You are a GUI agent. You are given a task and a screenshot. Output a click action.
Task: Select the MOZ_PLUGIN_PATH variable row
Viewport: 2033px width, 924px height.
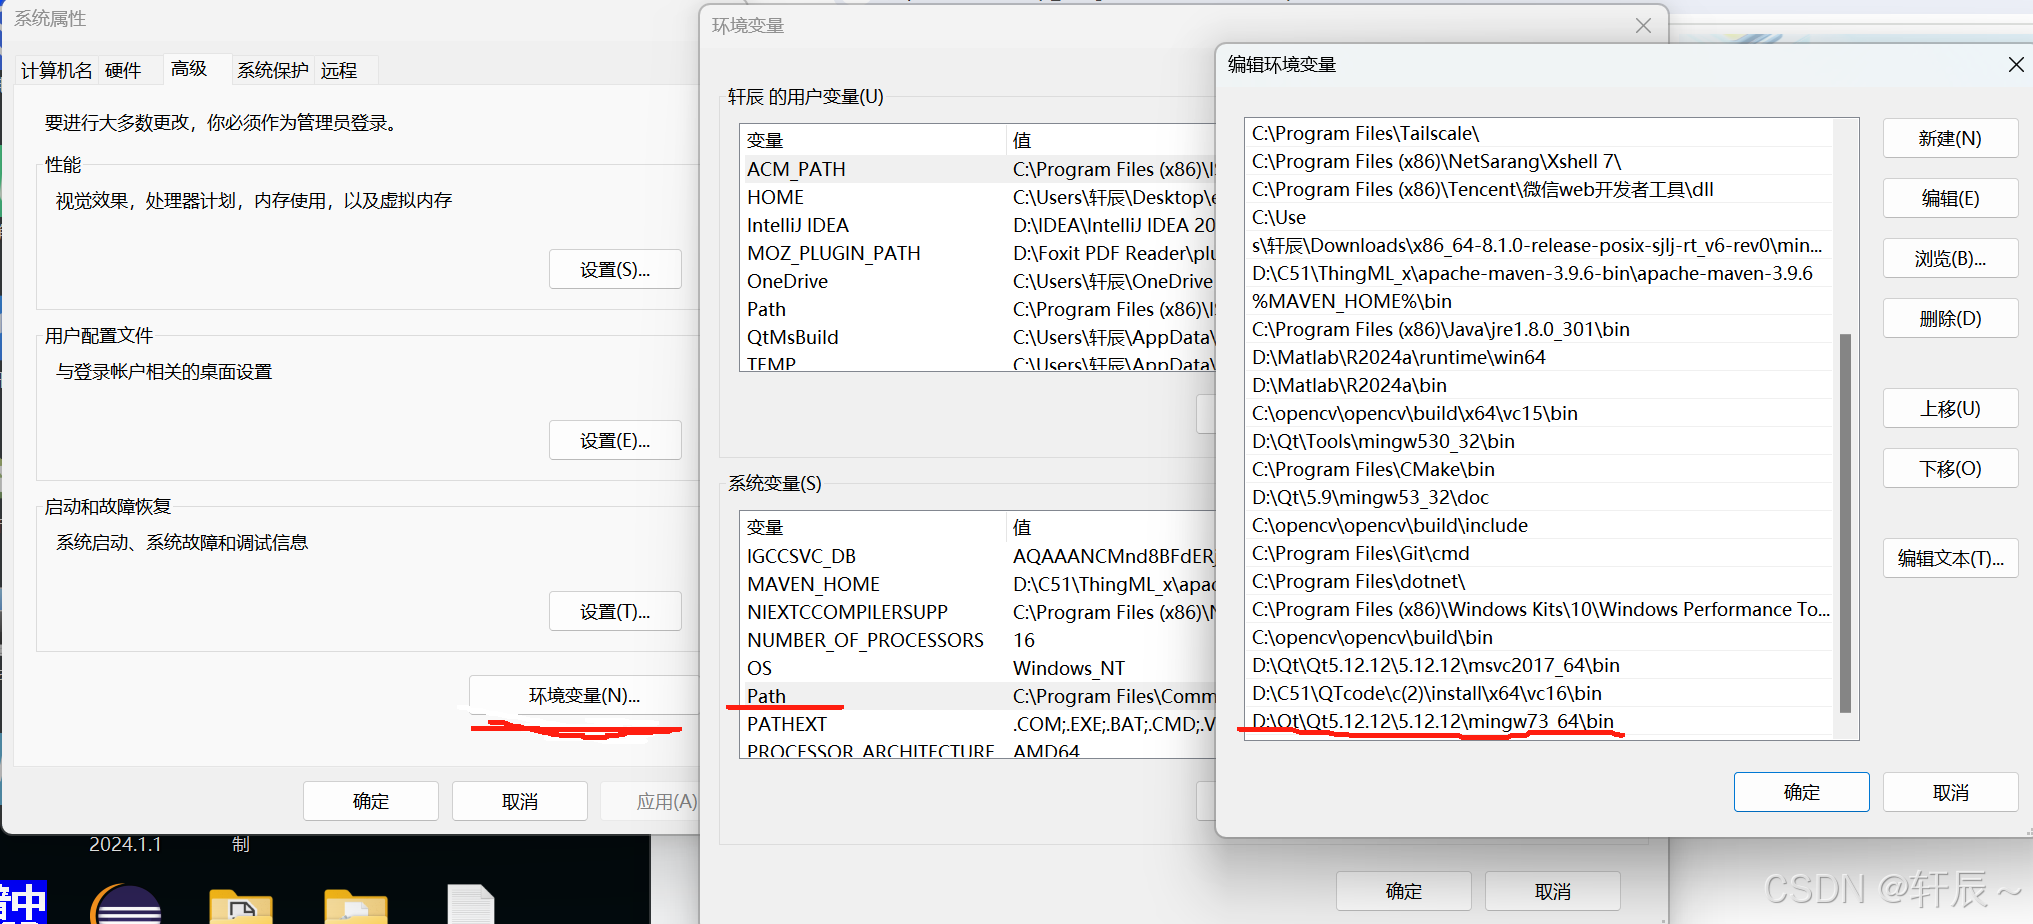pos(977,253)
